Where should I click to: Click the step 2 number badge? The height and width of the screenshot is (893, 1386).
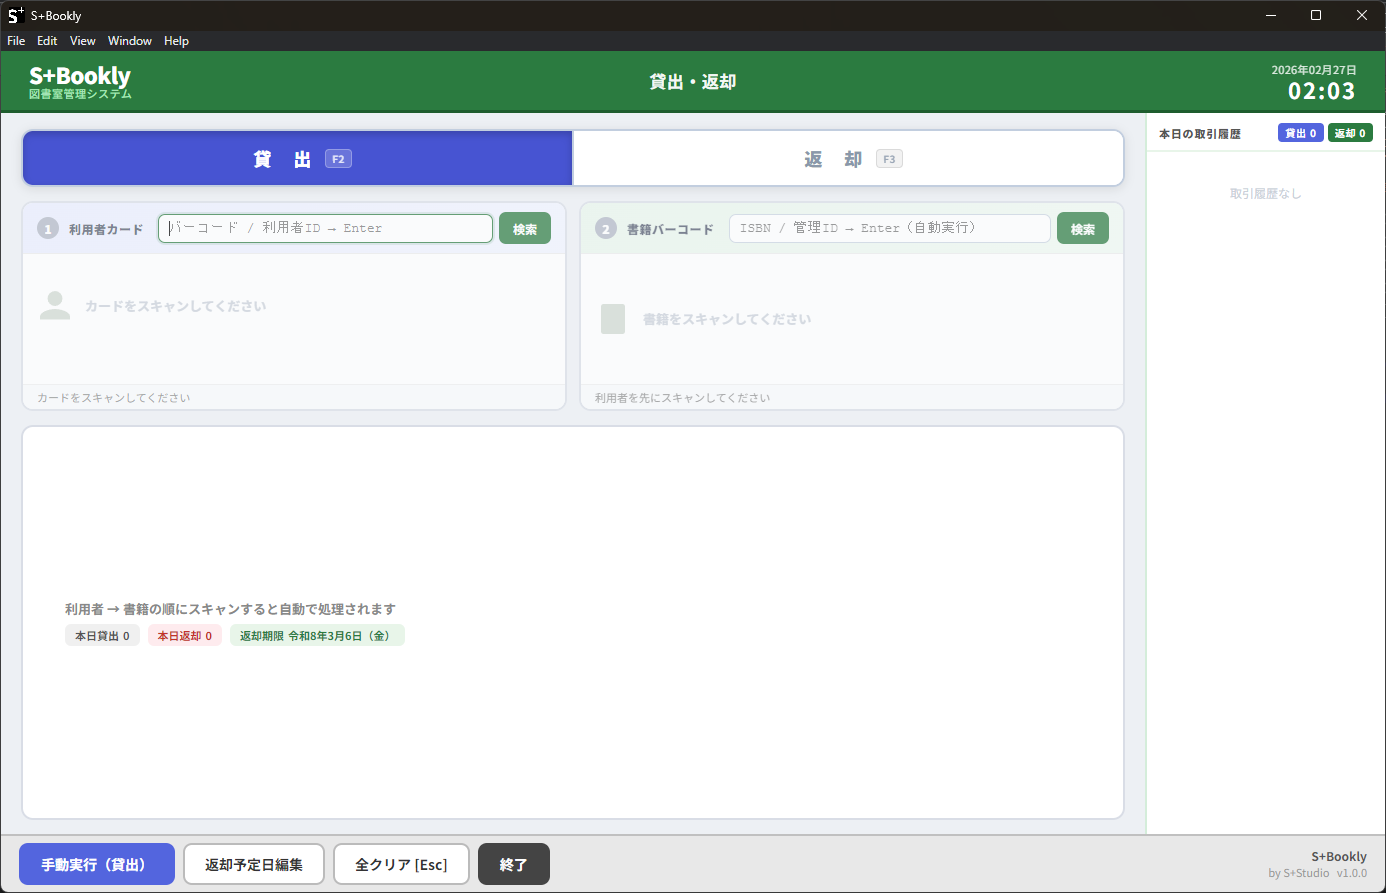(x=605, y=229)
